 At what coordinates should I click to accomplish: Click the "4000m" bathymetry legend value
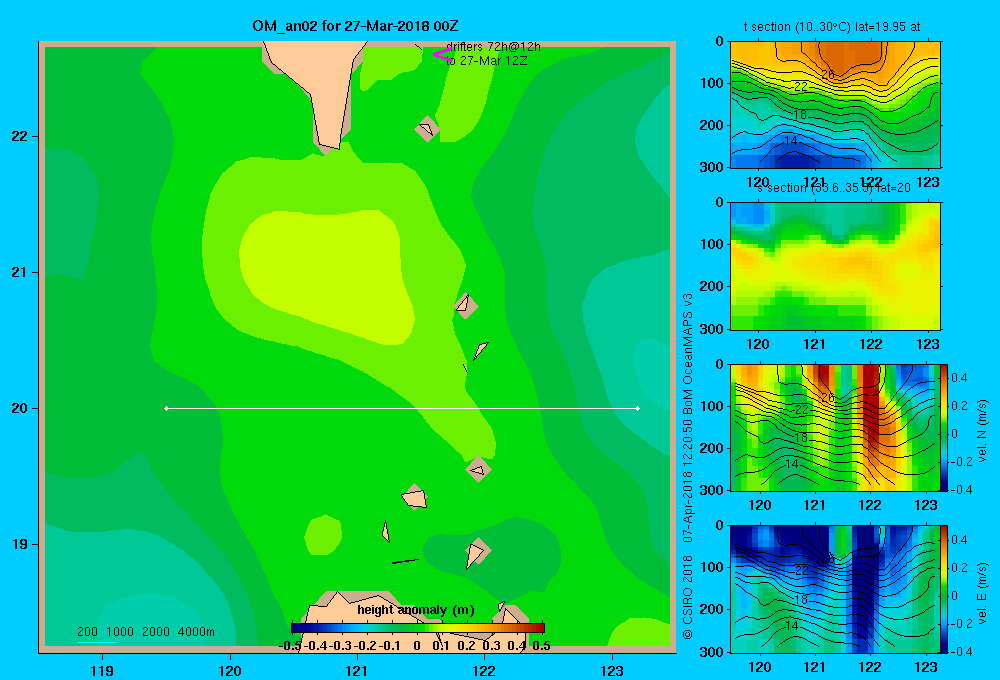tap(196, 632)
